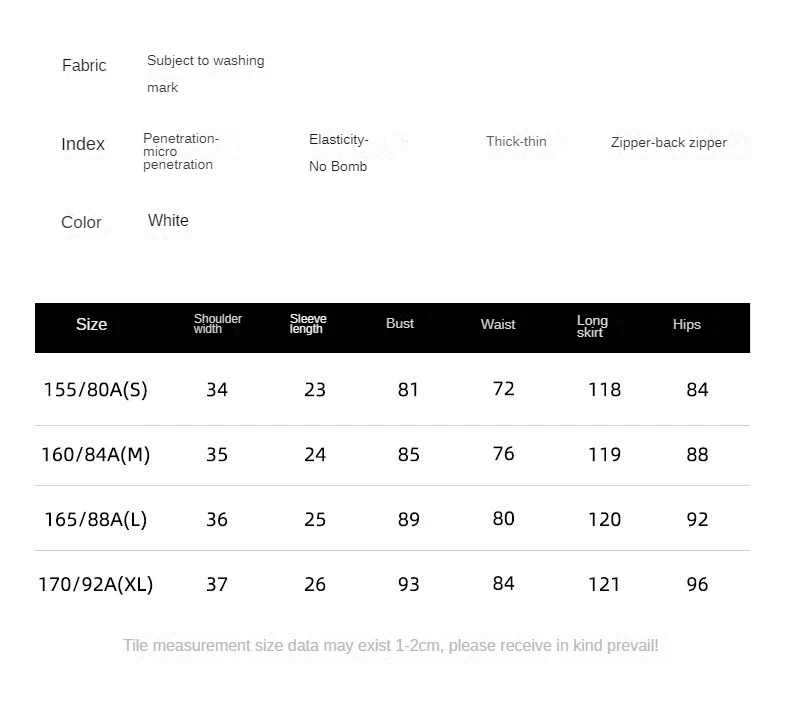Screen dimensions: 790x704
Task: Click the Long skirt column header
Action: pyautogui.click(x=592, y=326)
